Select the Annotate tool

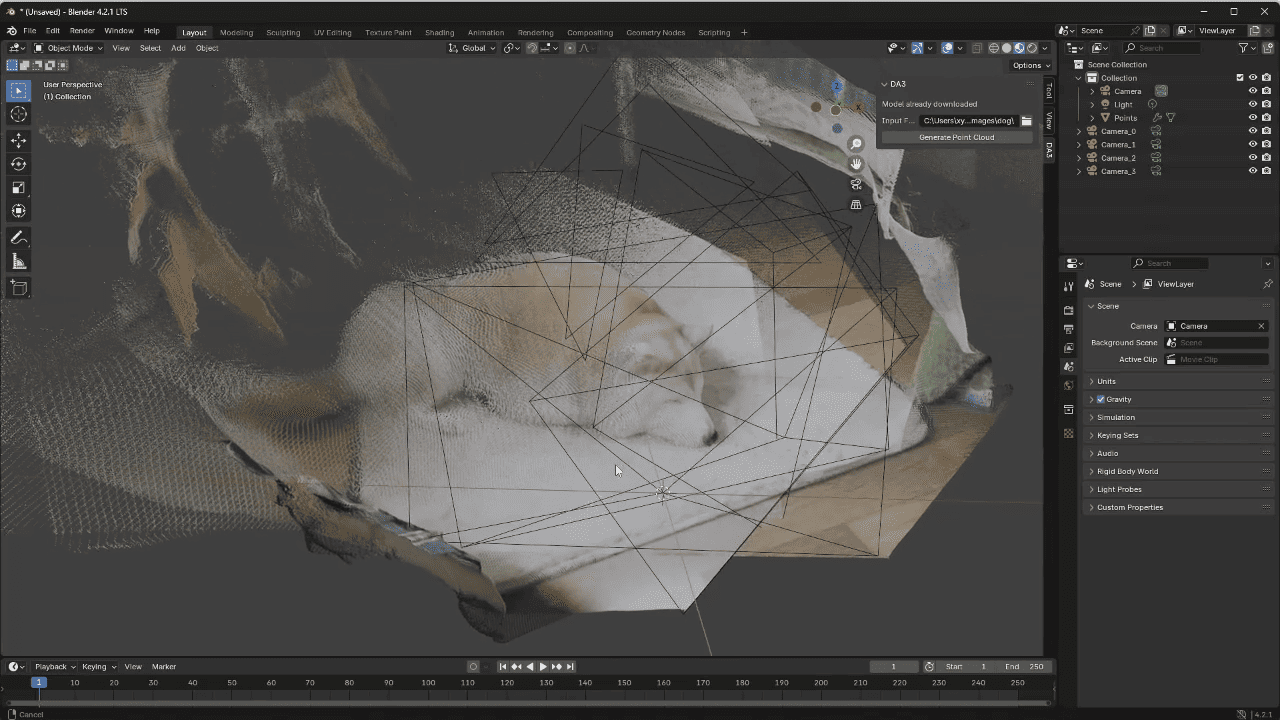(18, 238)
